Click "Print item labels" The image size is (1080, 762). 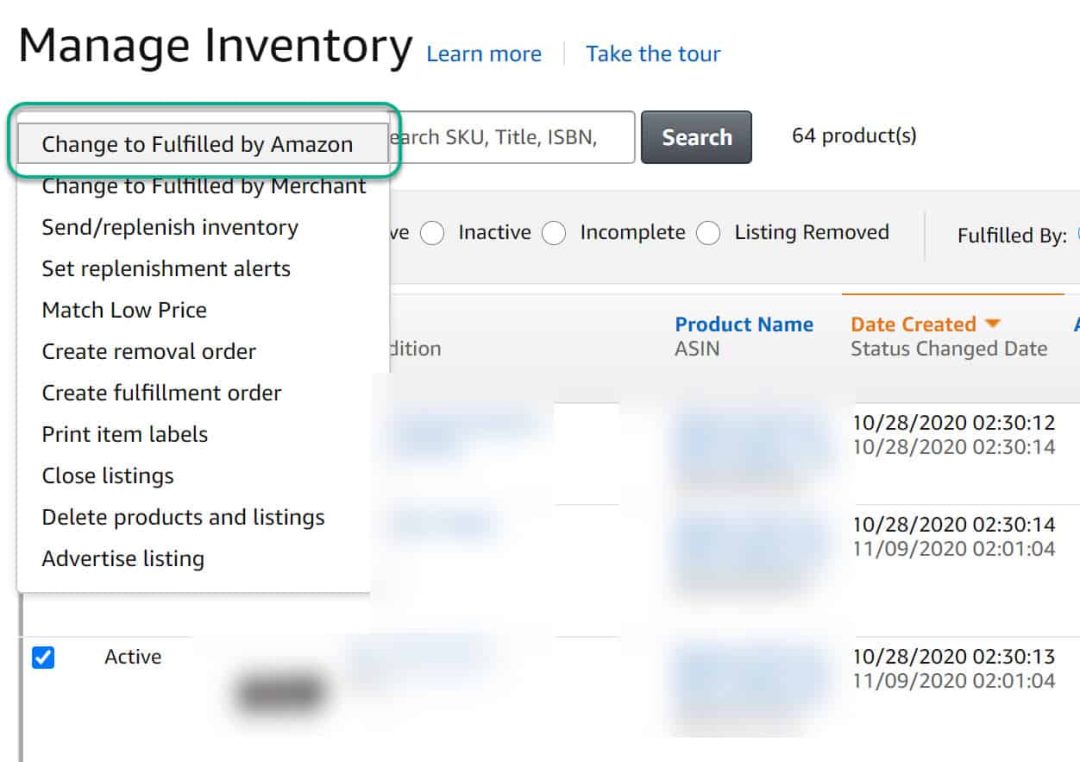point(124,434)
